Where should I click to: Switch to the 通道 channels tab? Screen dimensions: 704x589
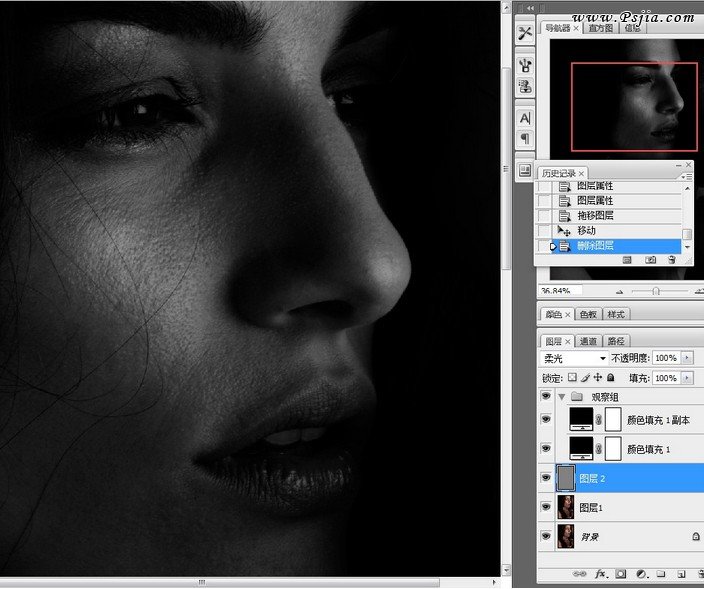click(587, 342)
